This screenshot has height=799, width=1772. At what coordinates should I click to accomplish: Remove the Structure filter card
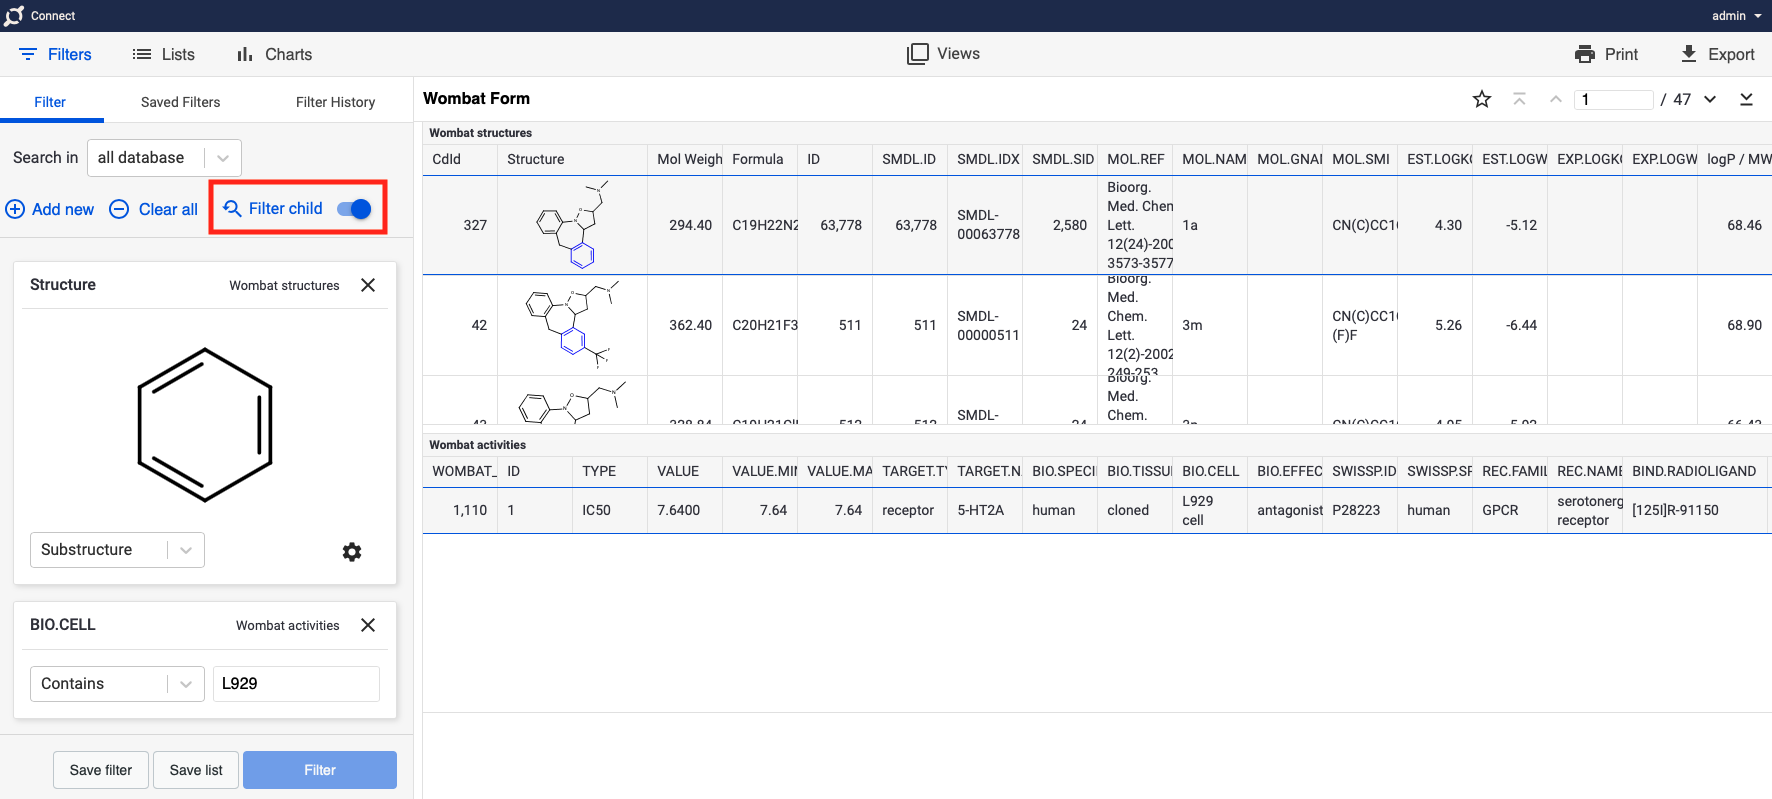coord(368,285)
